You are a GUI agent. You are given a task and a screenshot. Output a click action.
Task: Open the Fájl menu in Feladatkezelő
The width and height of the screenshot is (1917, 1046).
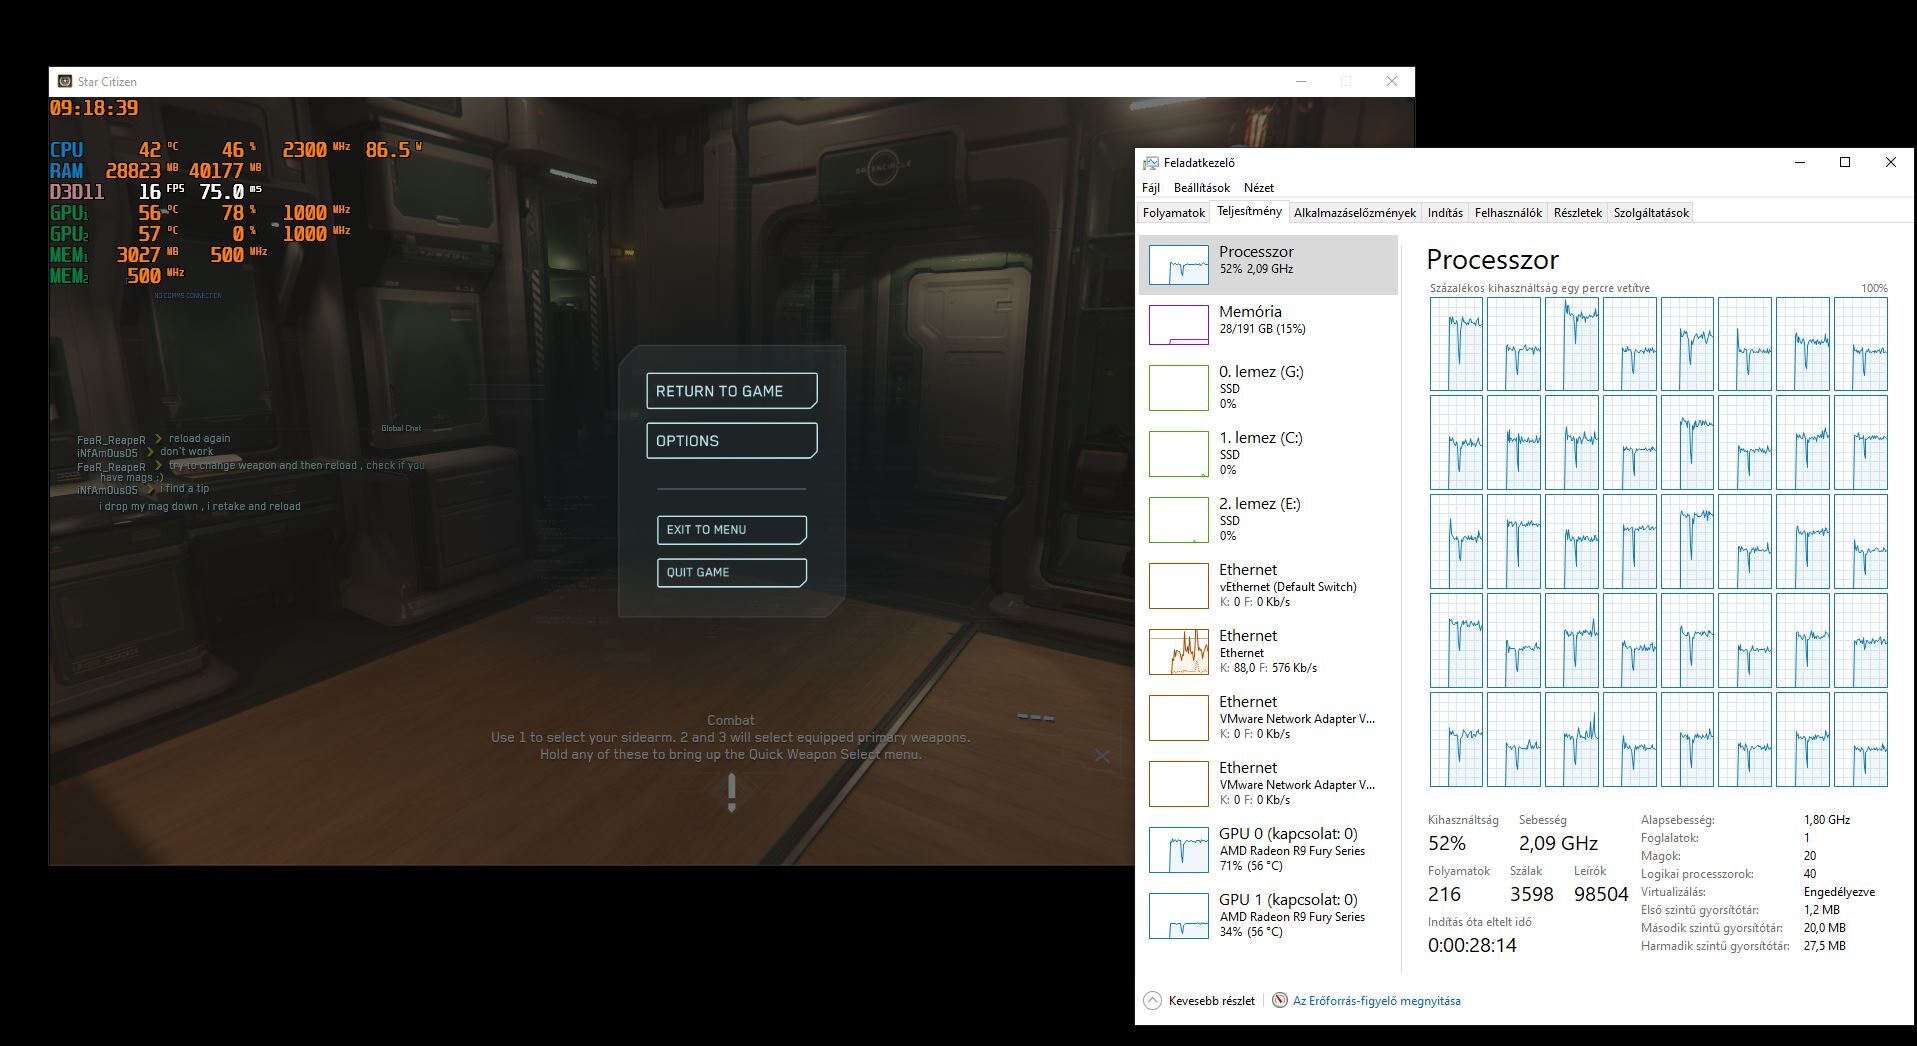1151,187
